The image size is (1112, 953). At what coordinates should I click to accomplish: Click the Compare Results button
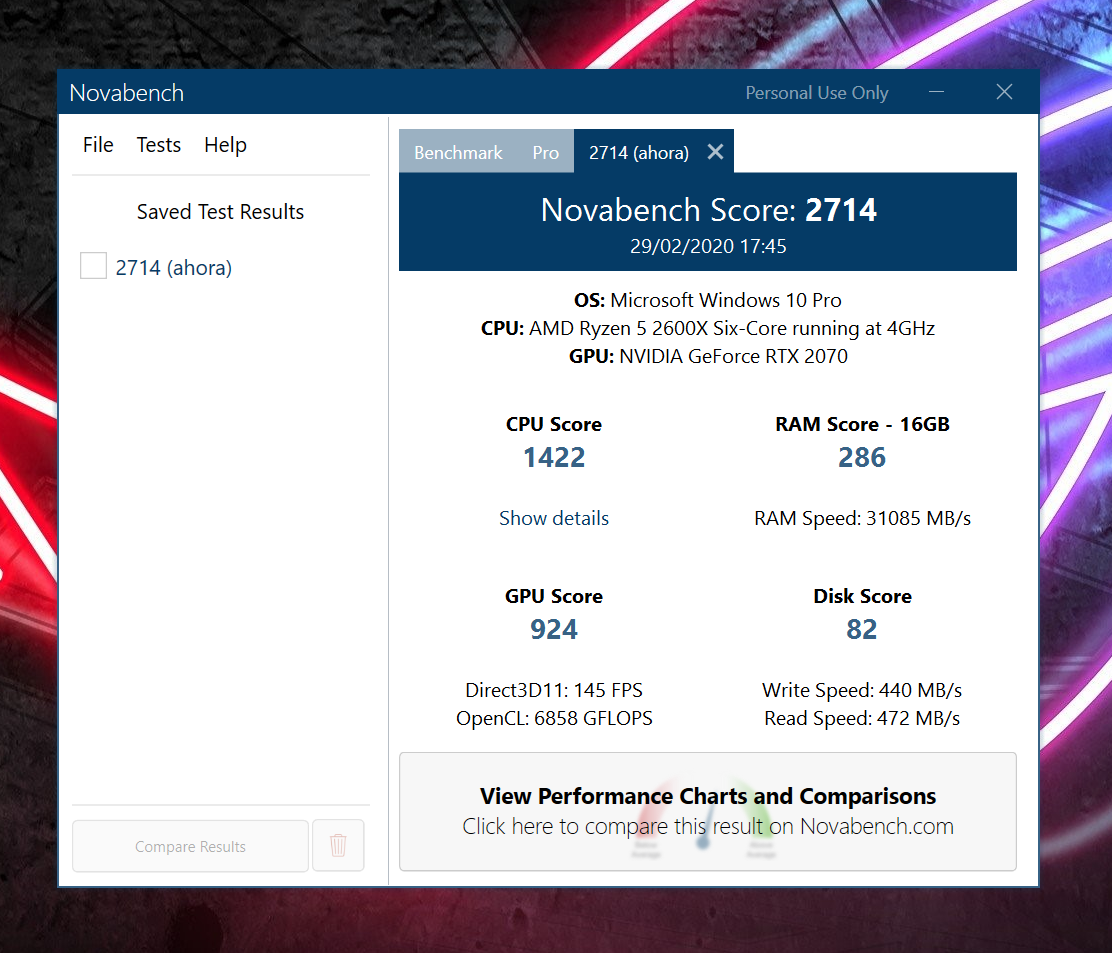(190, 846)
